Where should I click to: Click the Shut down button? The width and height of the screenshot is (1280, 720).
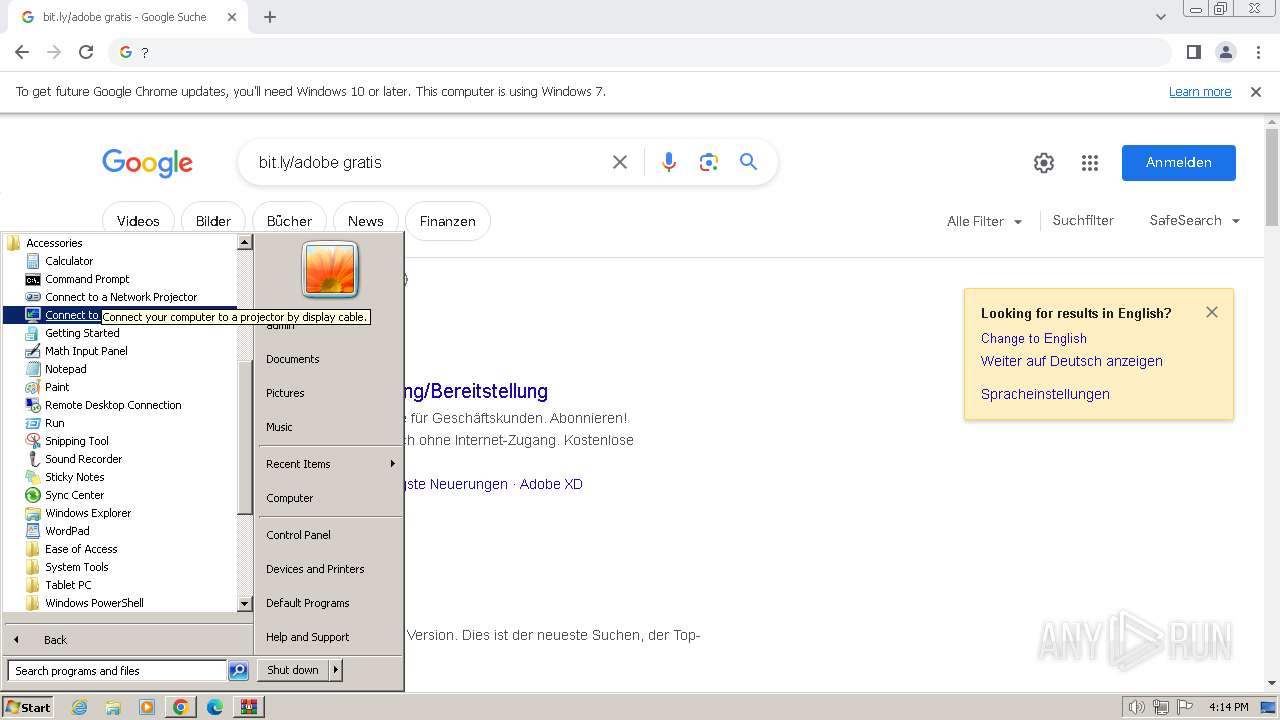[x=293, y=670]
